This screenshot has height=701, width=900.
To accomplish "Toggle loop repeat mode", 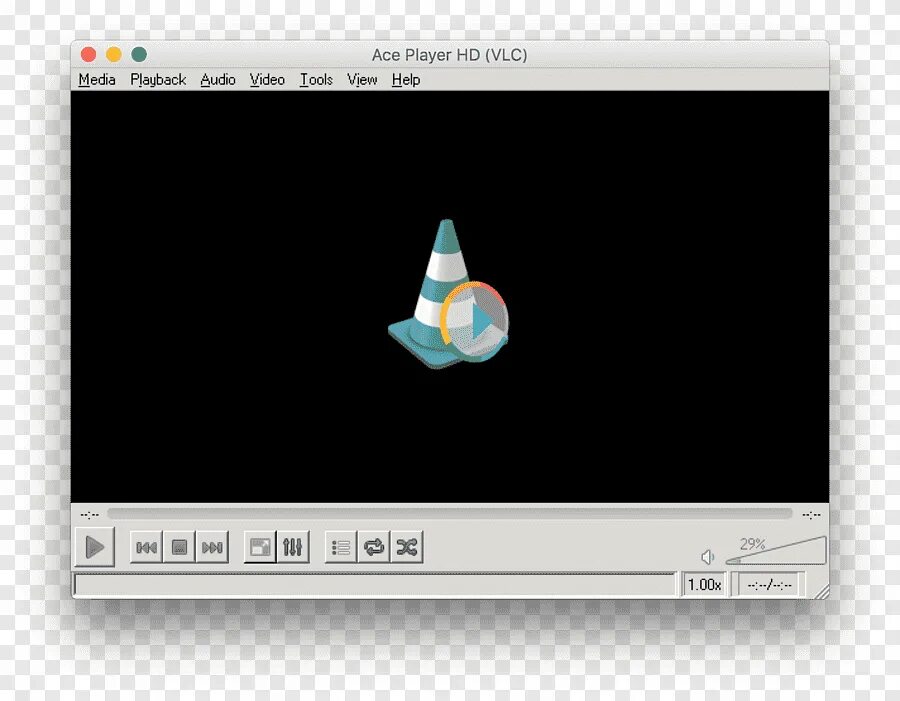I will pyautogui.click(x=374, y=547).
